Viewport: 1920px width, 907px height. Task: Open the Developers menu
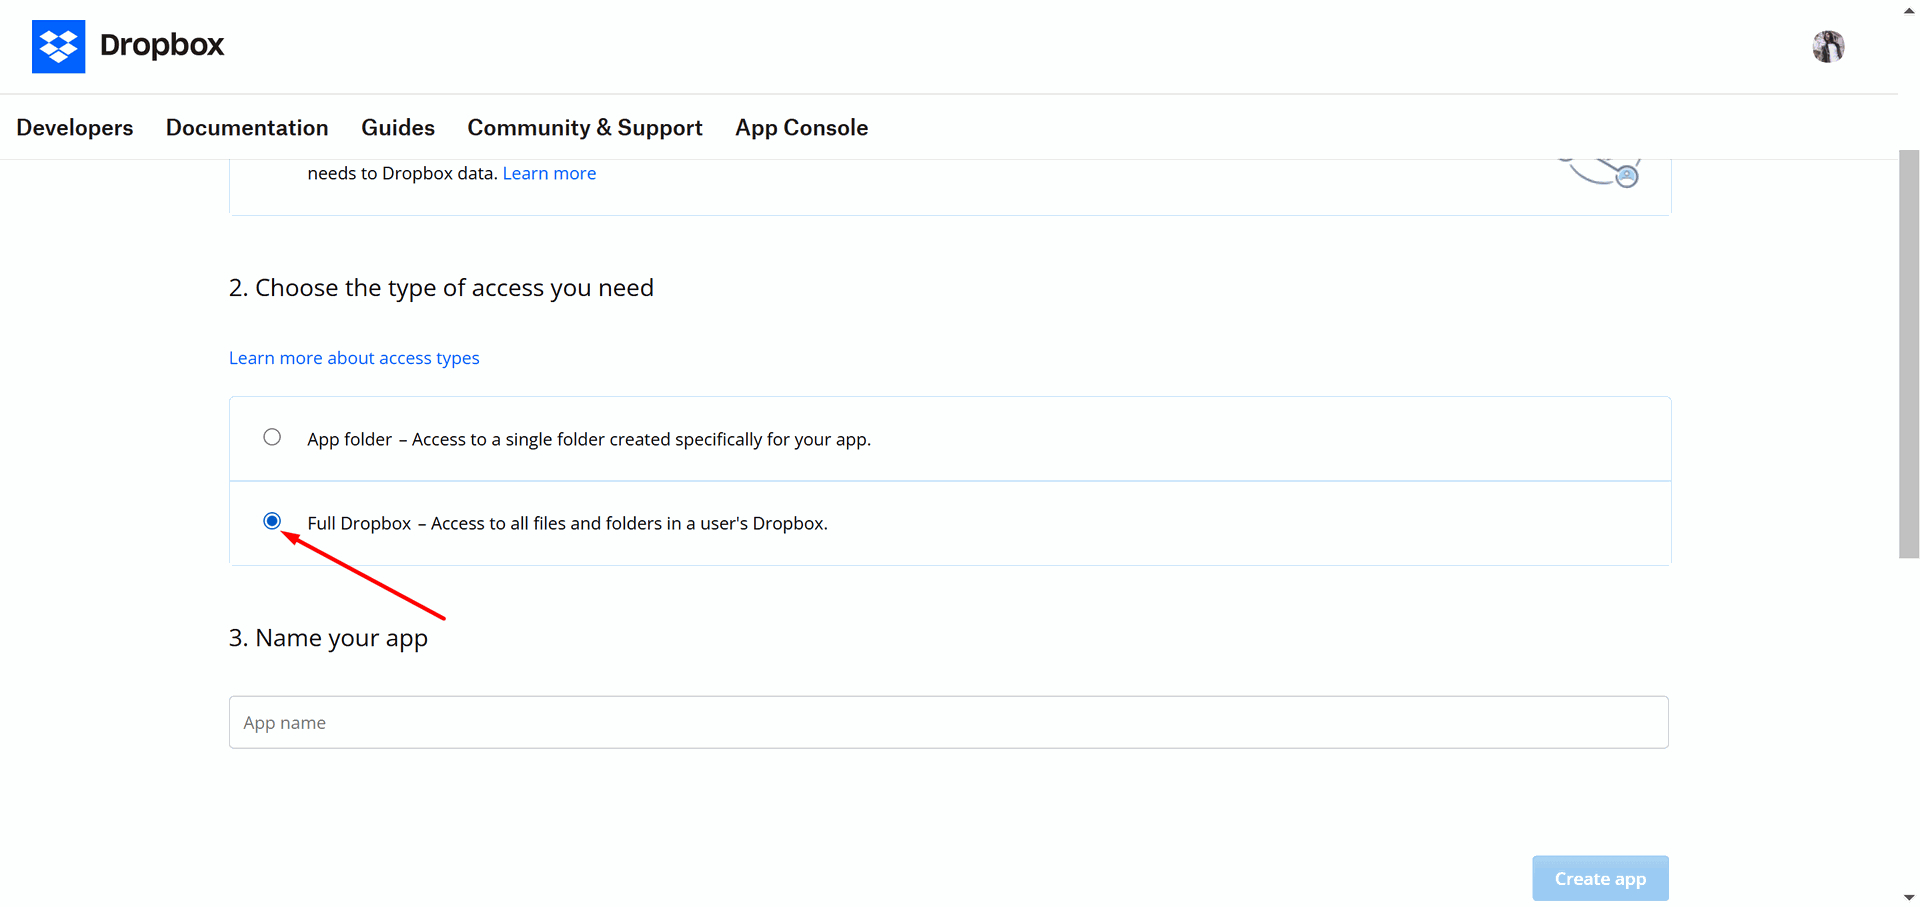[x=75, y=128]
